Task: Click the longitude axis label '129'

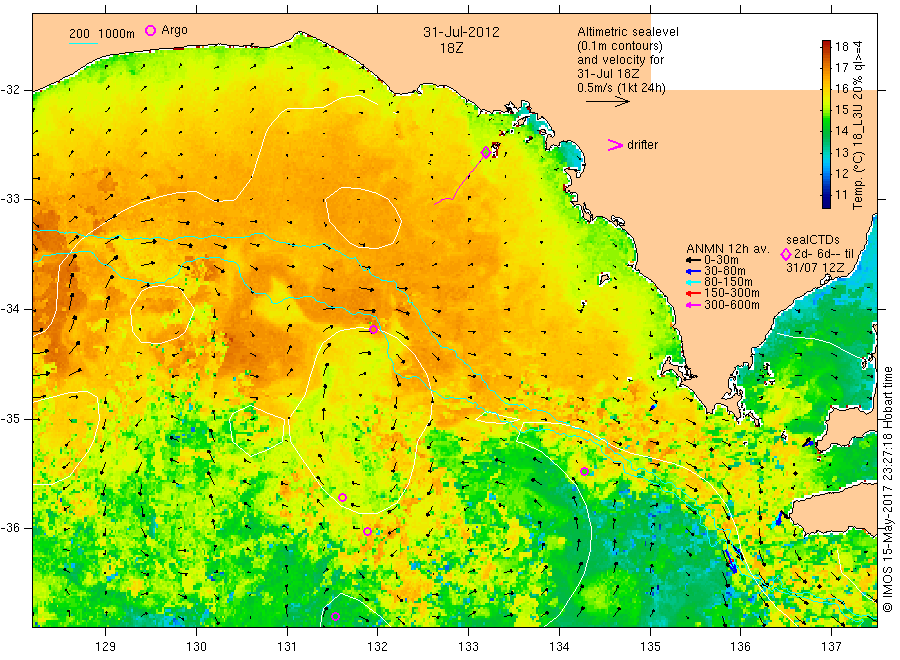Action: click(x=106, y=647)
